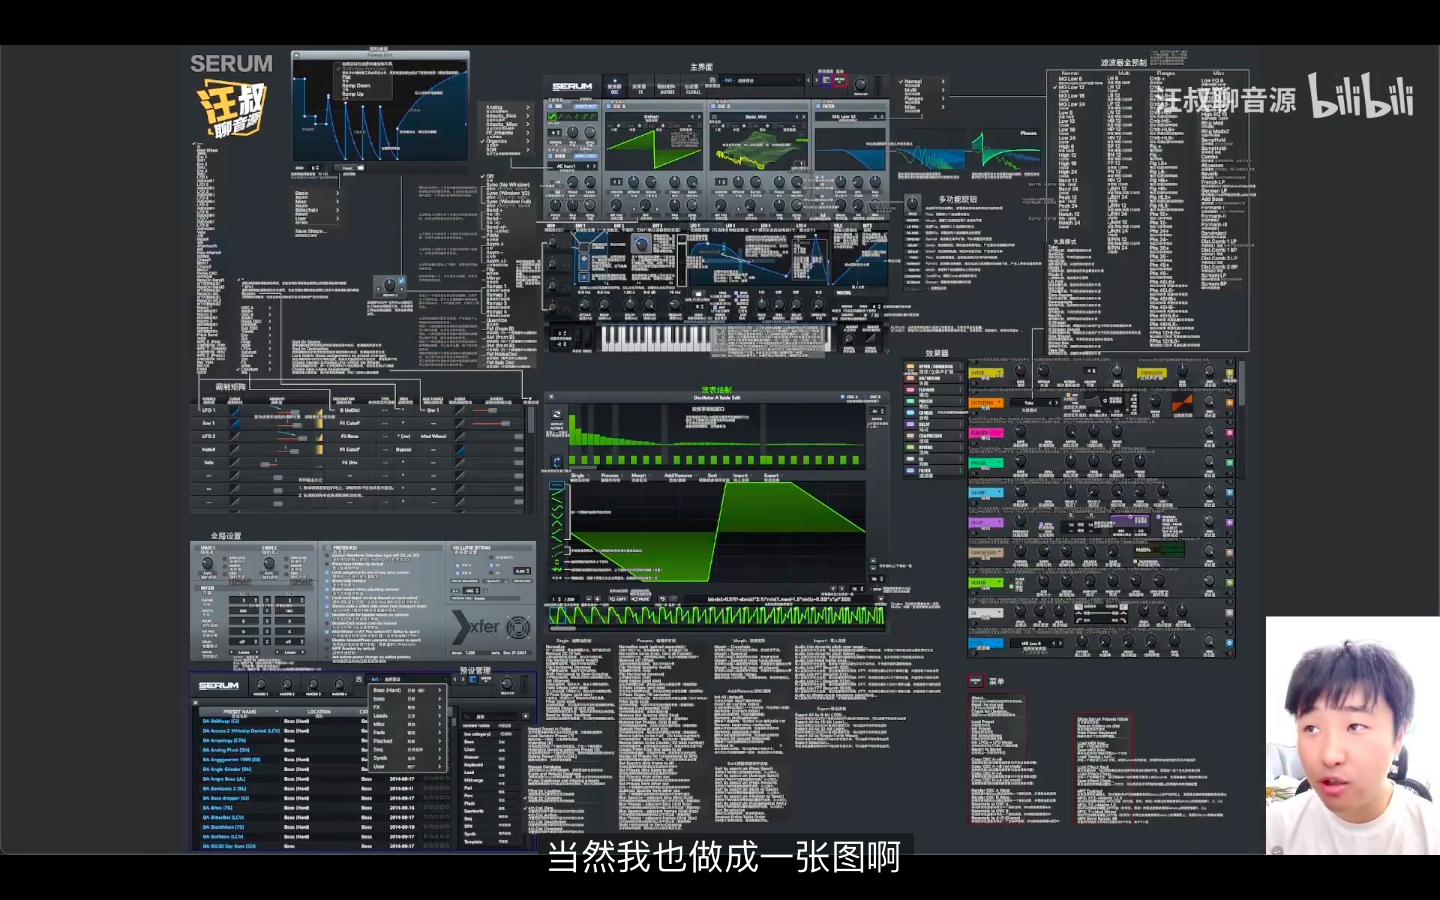Screen dimensions: 1440x900
Task: Toggle OSC A enable switch
Action: click(x=608, y=106)
